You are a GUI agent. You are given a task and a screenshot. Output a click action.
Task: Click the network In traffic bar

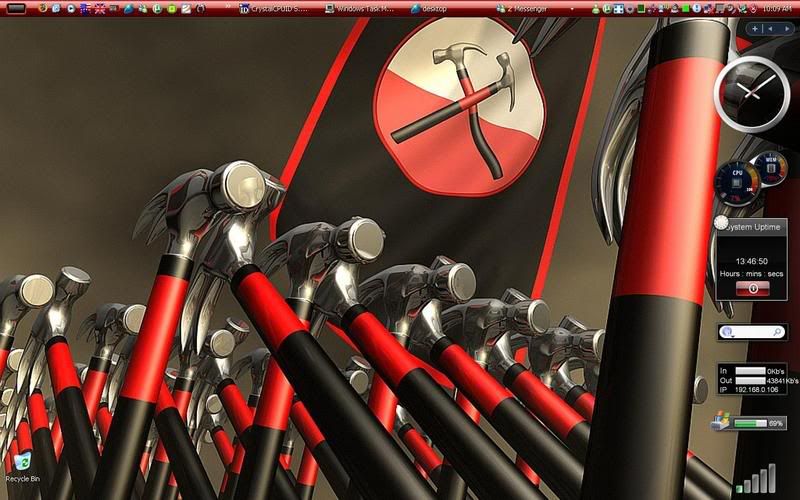750,371
